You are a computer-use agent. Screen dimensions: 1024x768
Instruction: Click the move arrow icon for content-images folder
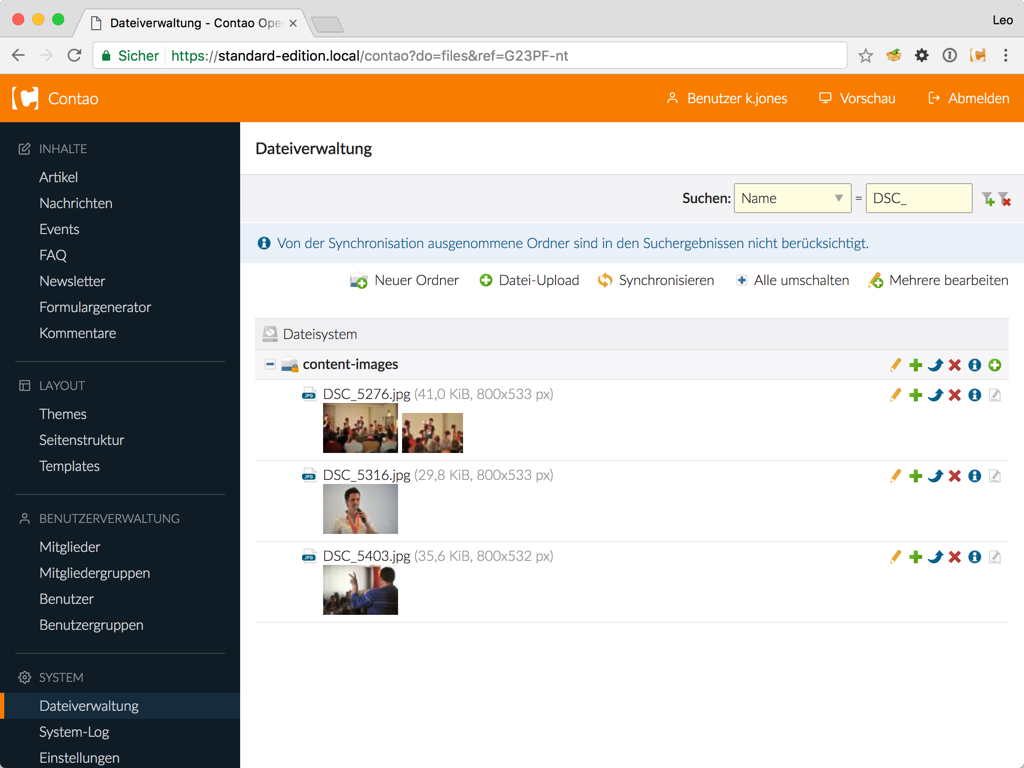(x=935, y=365)
